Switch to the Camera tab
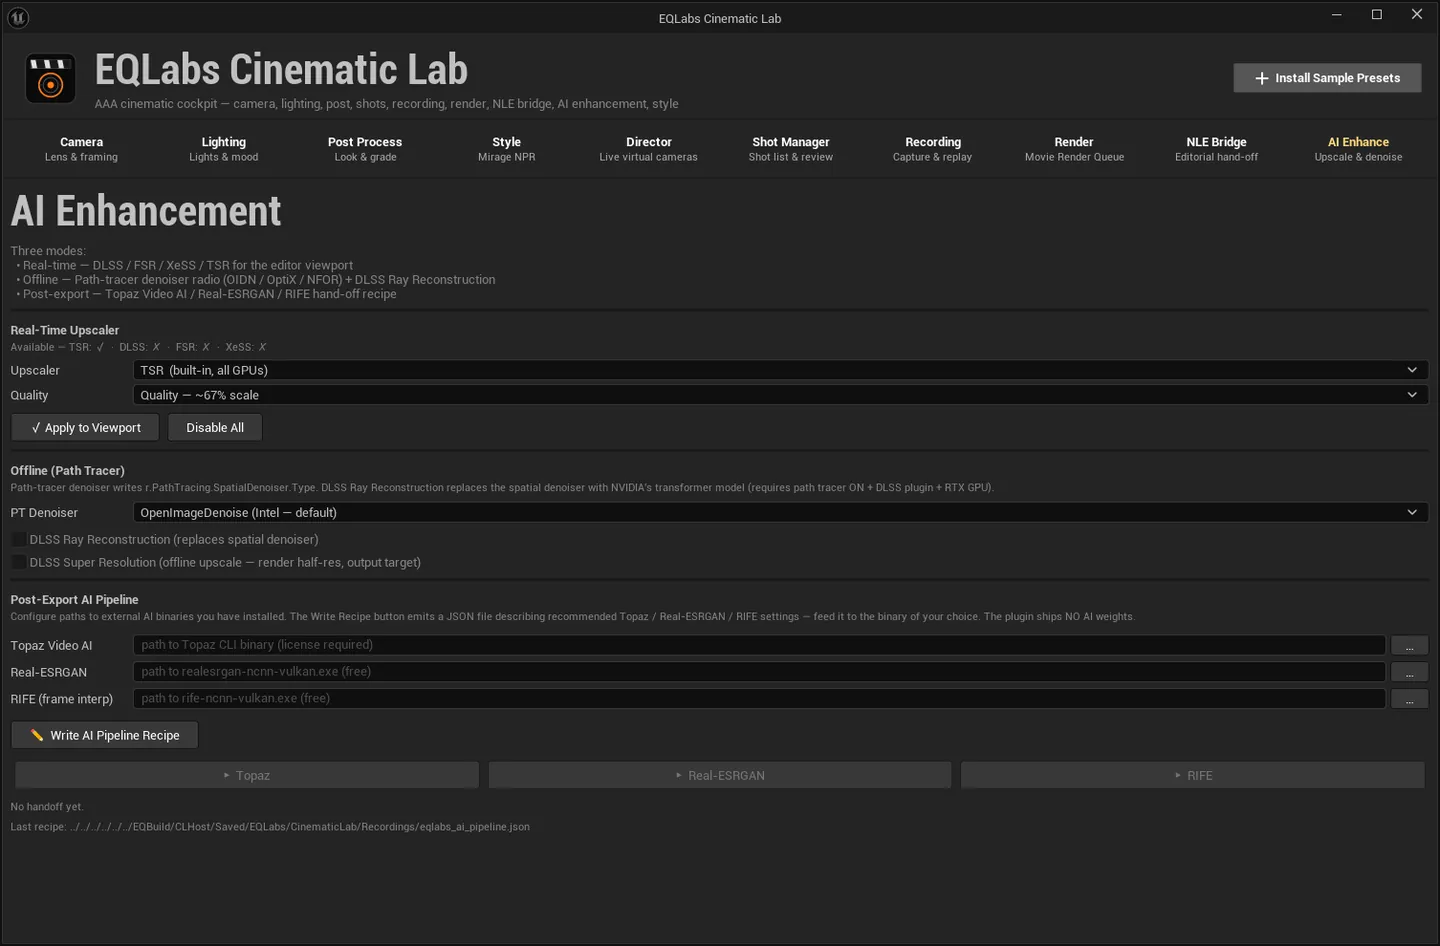The height and width of the screenshot is (946, 1440). coord(81,148)
